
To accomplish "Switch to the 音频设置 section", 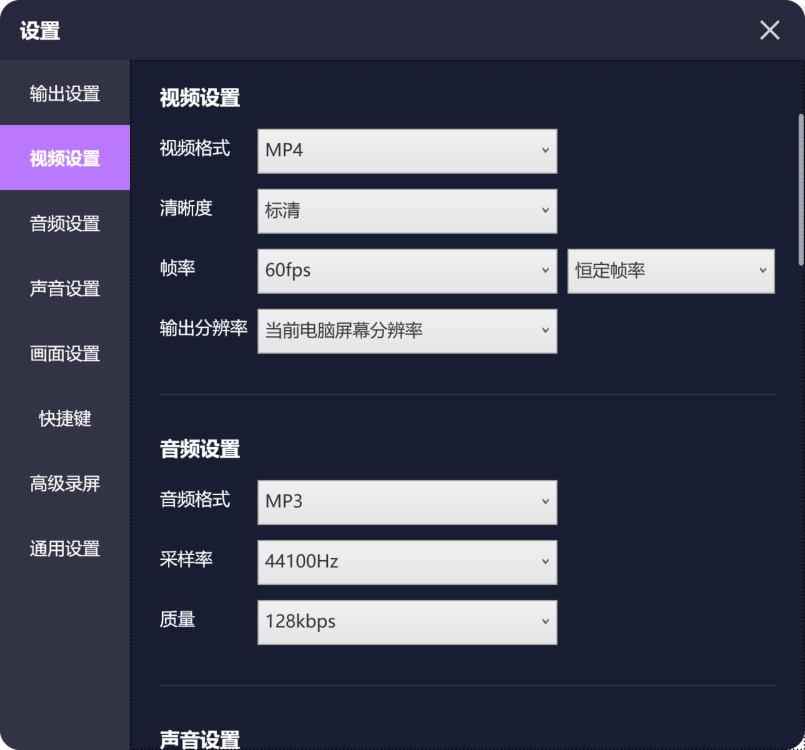I will 64,223.
